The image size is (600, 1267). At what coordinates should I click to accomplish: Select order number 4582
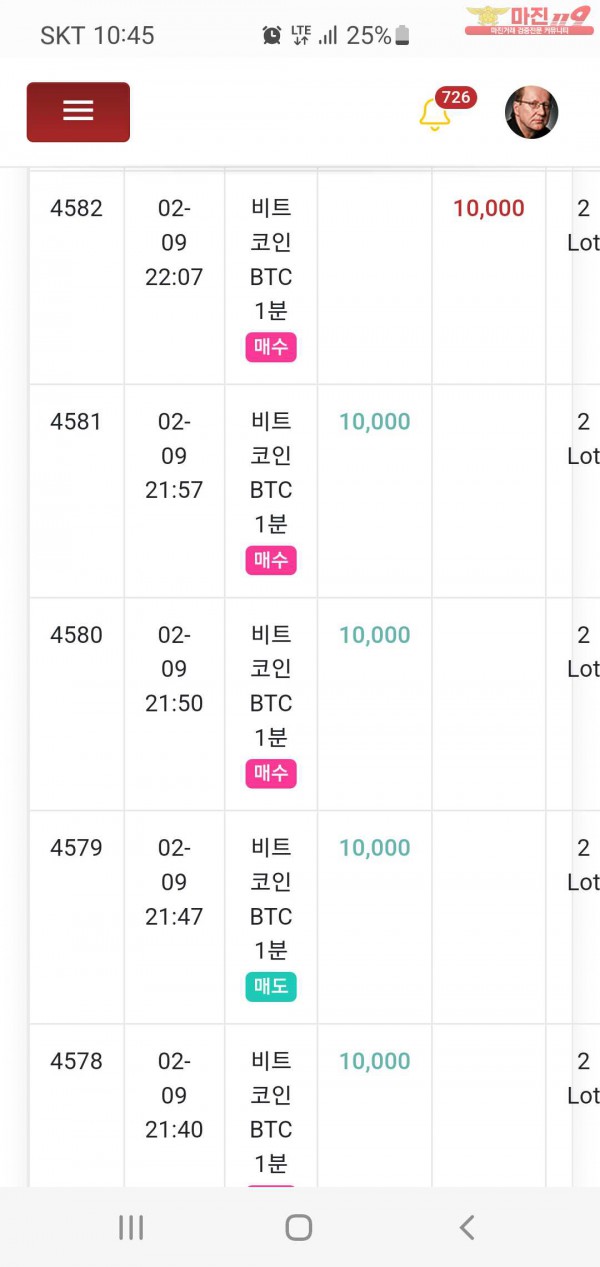pyautogui.click(x=76, y=209)
